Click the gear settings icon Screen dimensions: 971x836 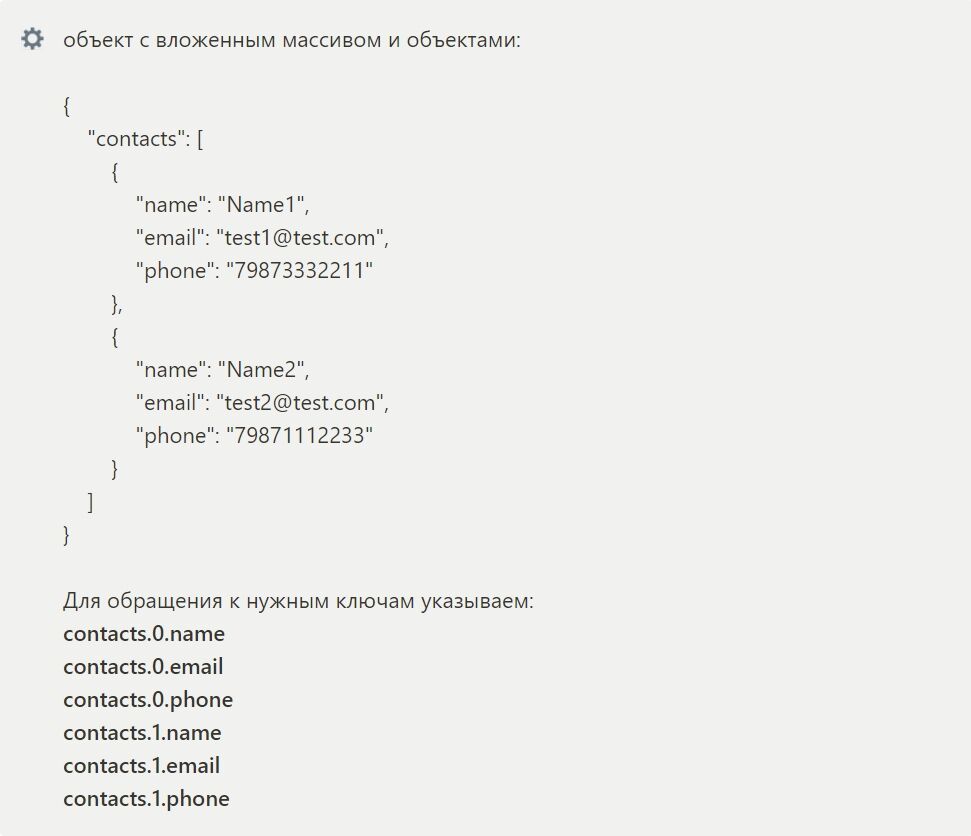32,40
